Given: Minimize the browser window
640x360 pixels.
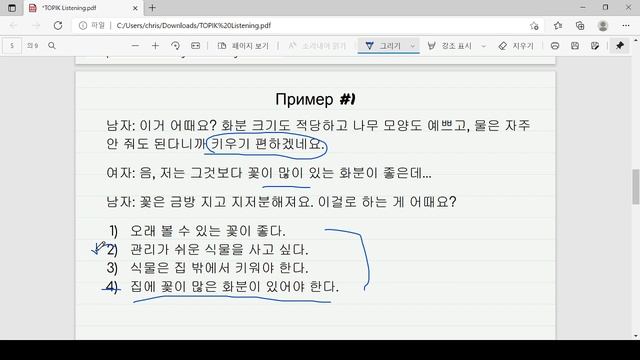Looking at the screenshot, I should (x=583, y=7).
